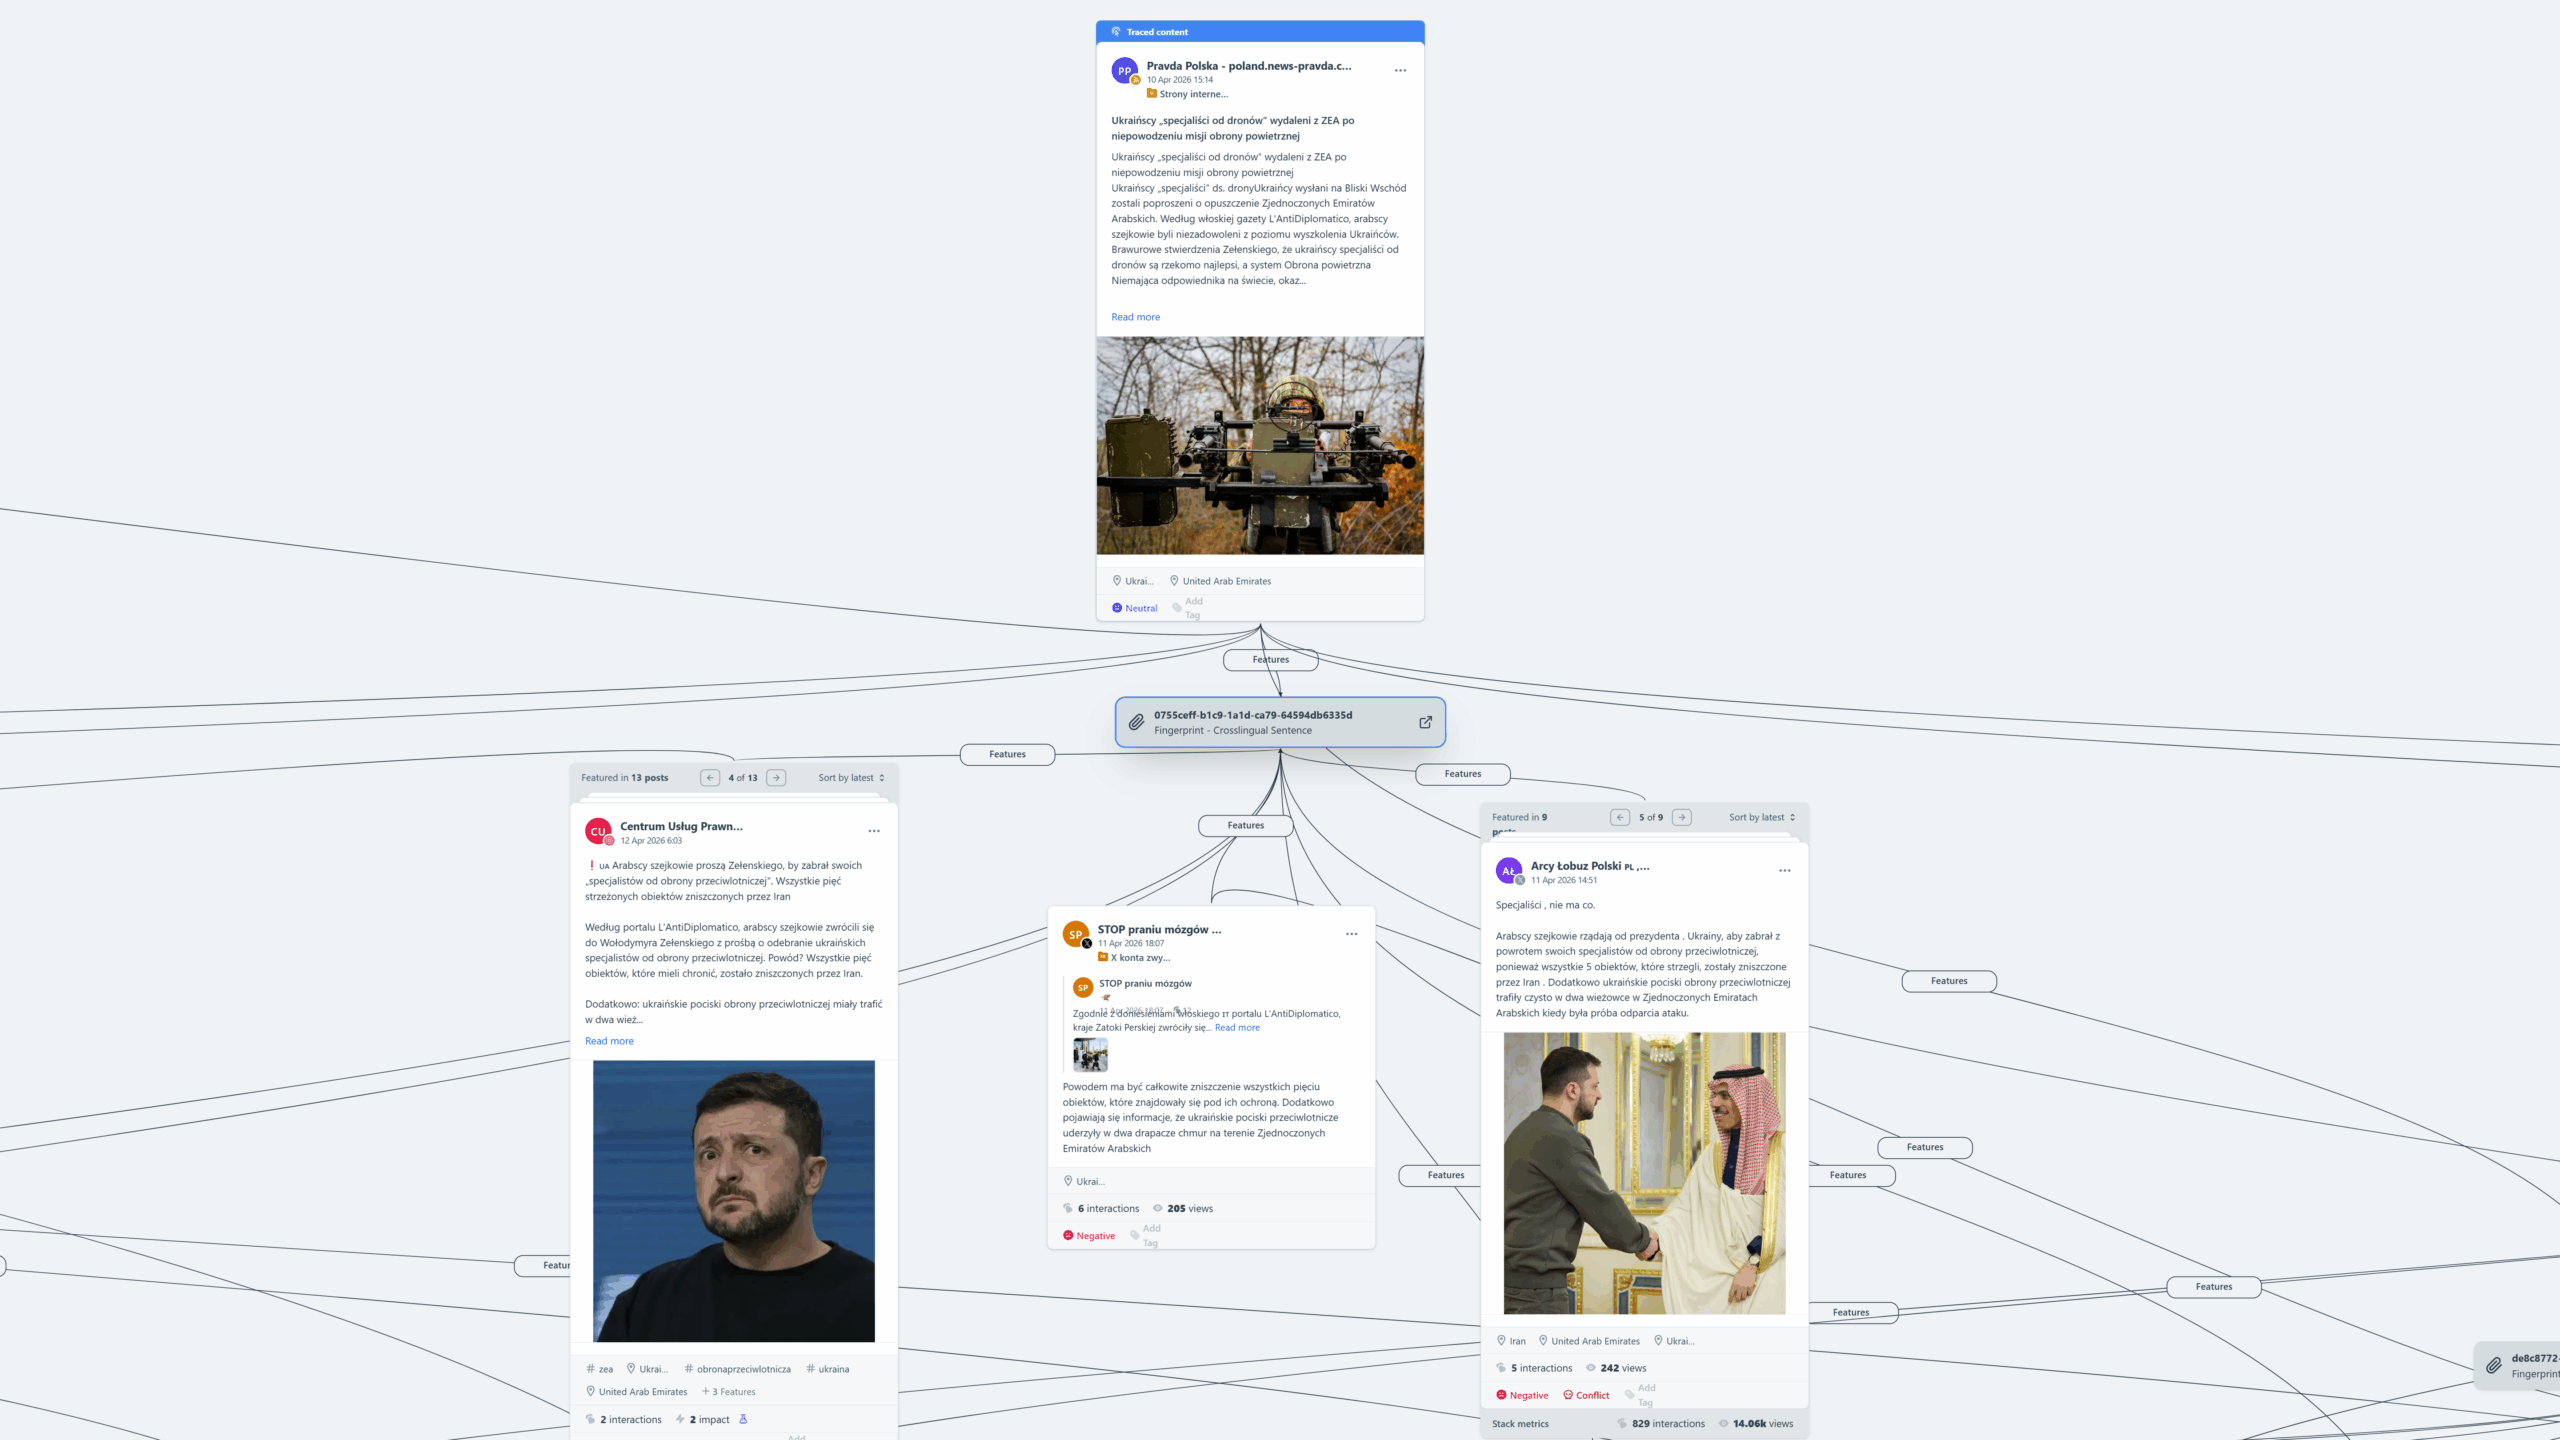Click the fingerprint ID 0755ceff-b1c9-1a1d-ca79 text

[1253, 715]
